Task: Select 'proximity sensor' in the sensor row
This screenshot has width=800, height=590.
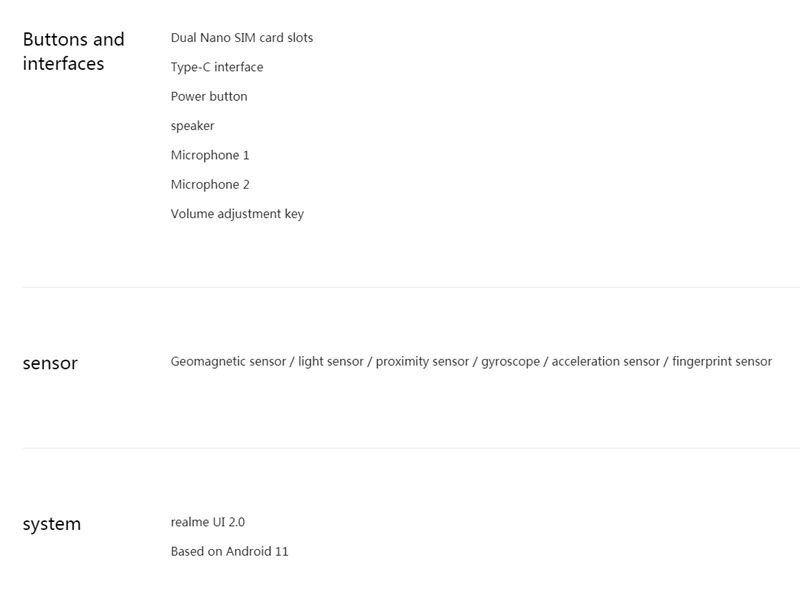Action: tap(422, 361)
